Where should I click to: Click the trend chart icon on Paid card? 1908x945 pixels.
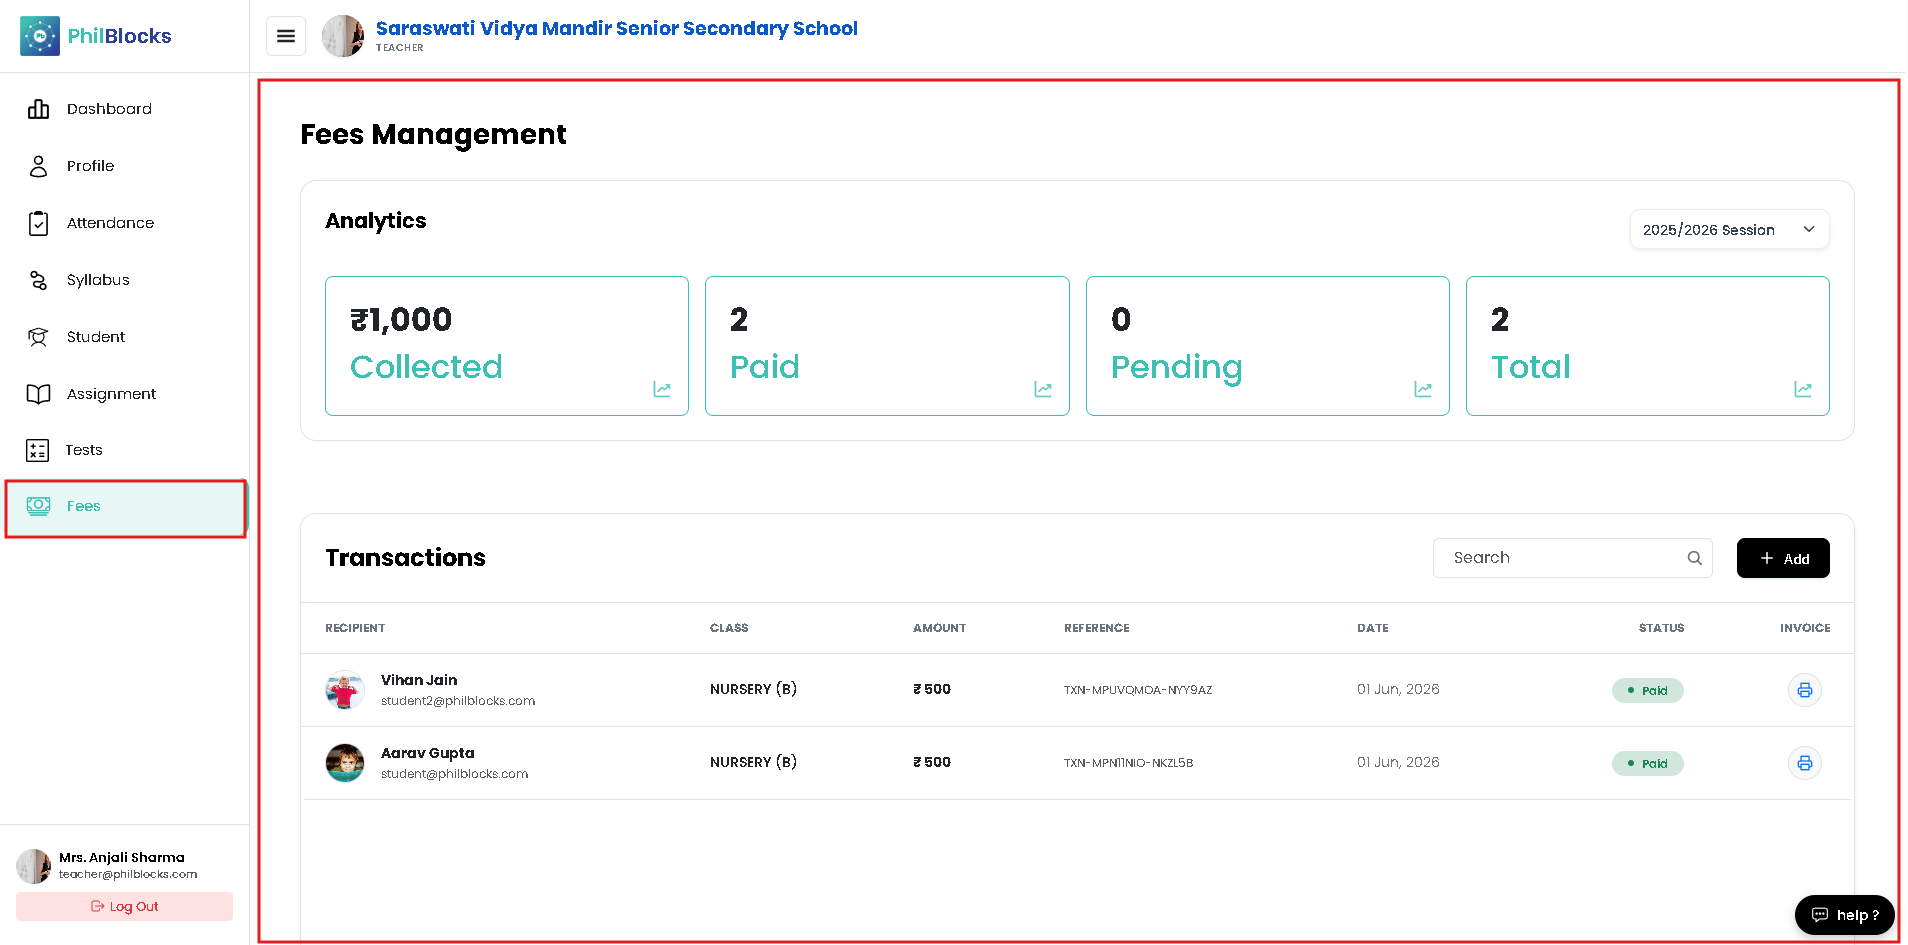coord(1043,389)
